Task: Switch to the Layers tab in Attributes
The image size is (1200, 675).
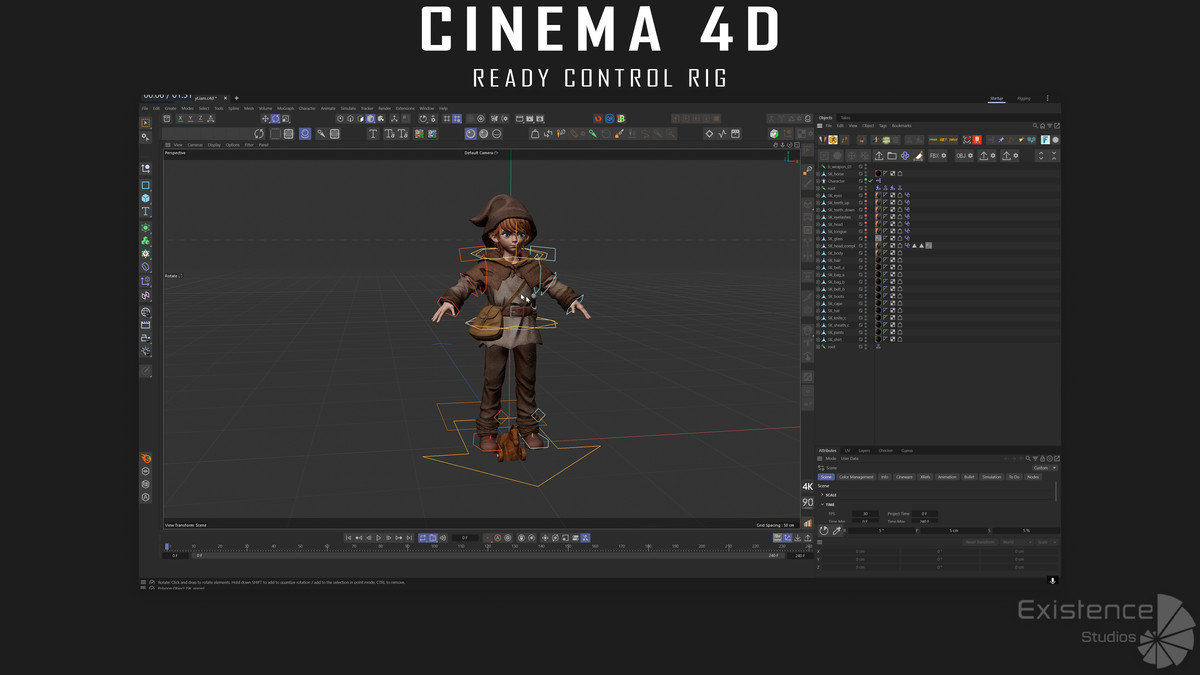Action: [x=864, y=451]
